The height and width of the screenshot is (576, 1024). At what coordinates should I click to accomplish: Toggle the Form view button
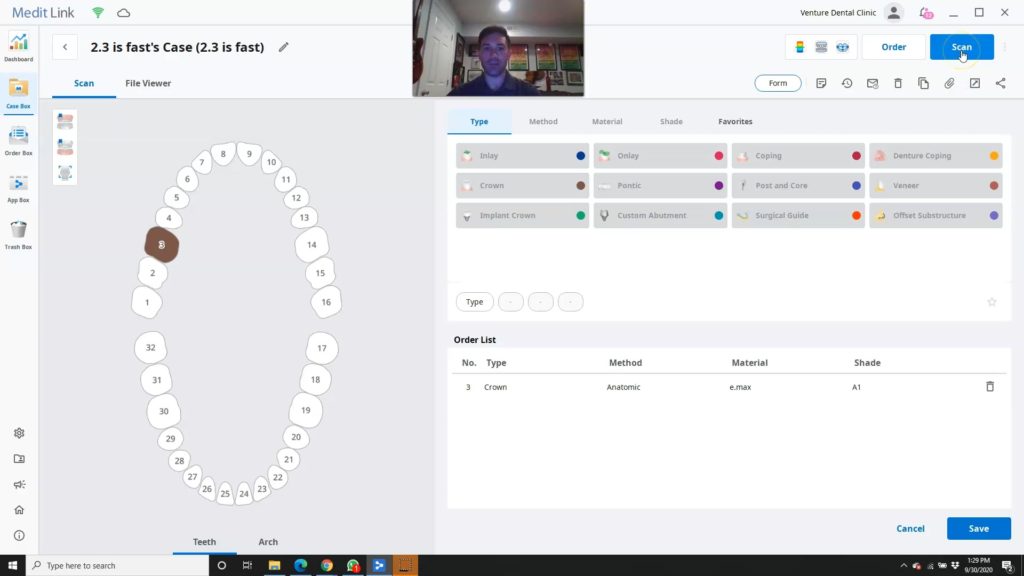pyautogui.click(x=778, y=83)
